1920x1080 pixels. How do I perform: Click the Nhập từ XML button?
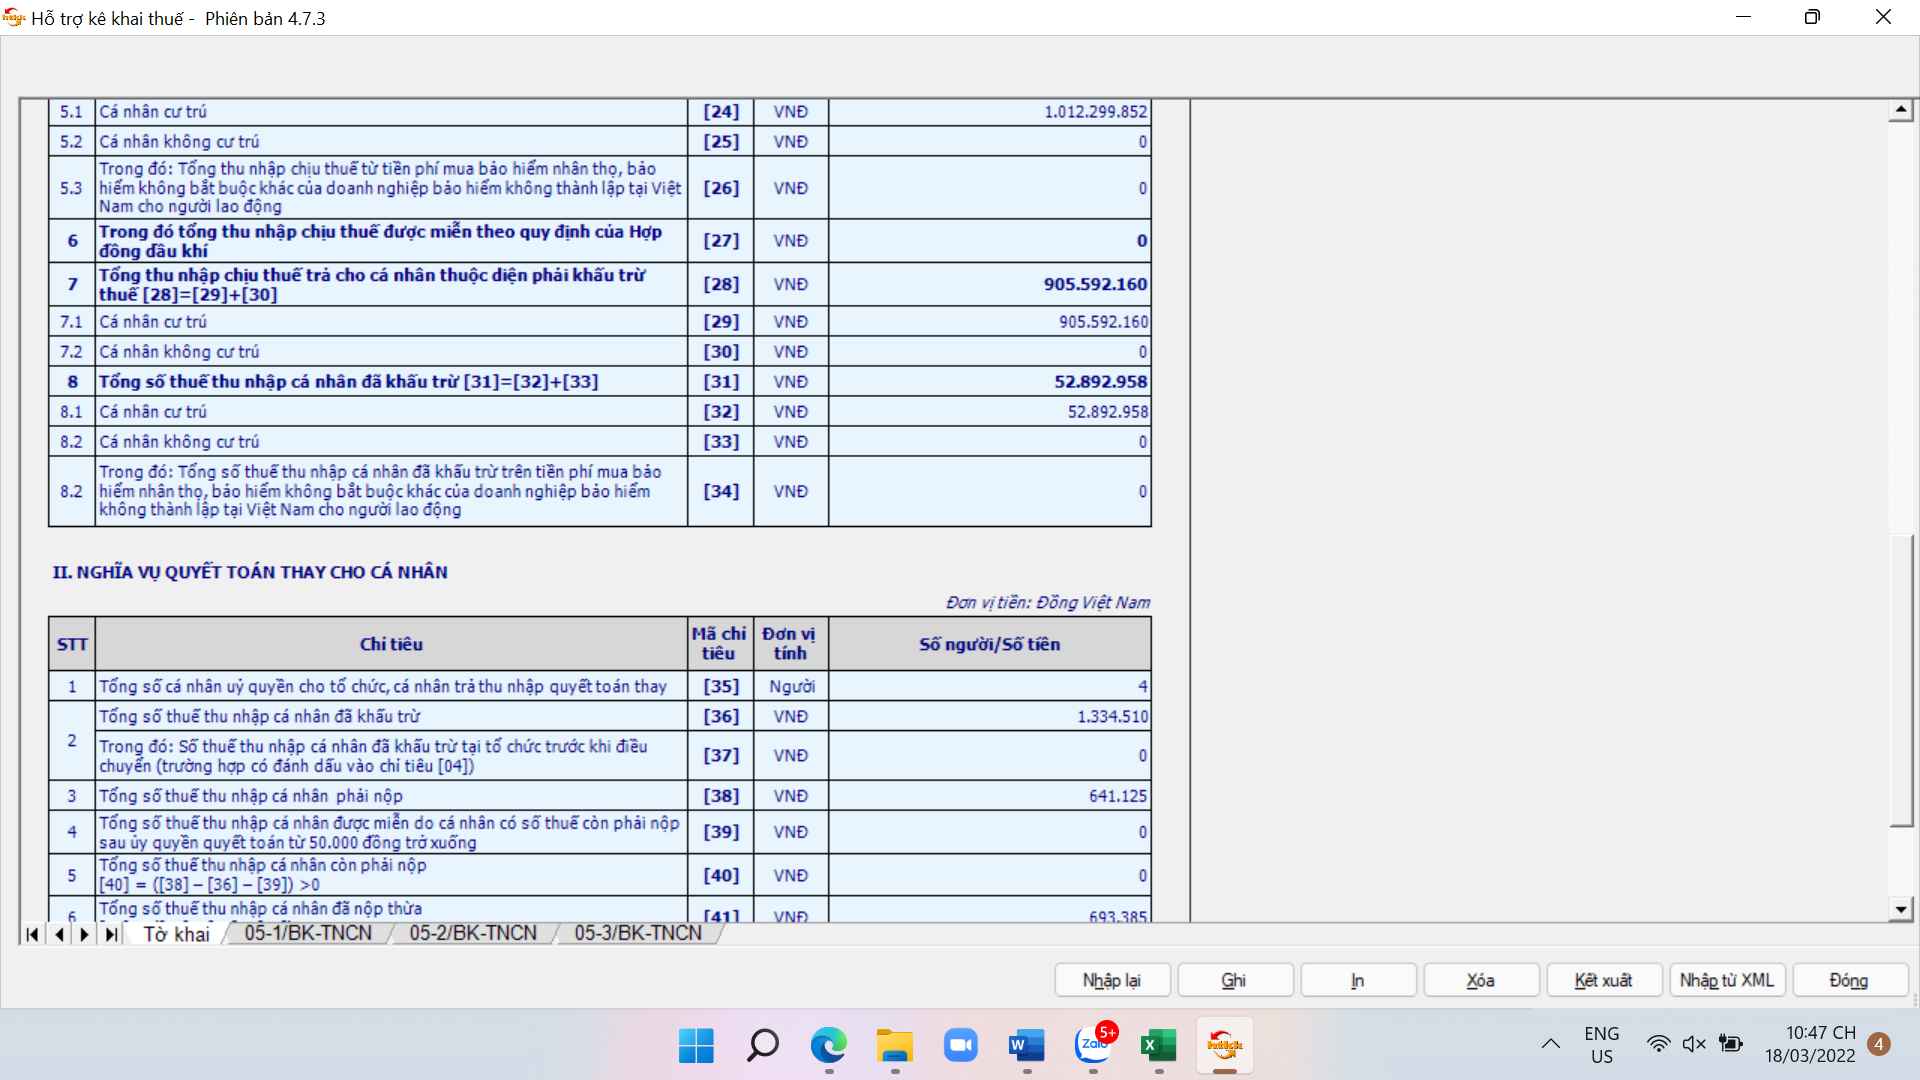[x=1726, y=980]
